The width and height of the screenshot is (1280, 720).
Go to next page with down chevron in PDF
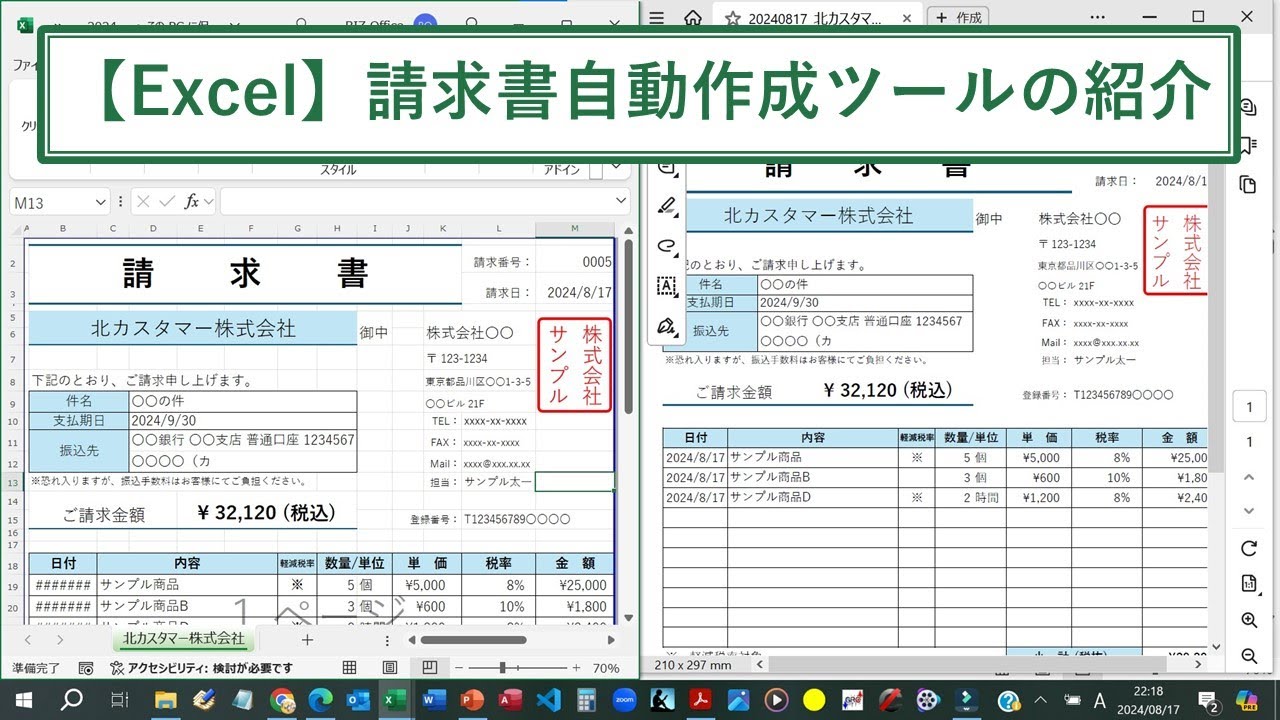[1249, 511]
